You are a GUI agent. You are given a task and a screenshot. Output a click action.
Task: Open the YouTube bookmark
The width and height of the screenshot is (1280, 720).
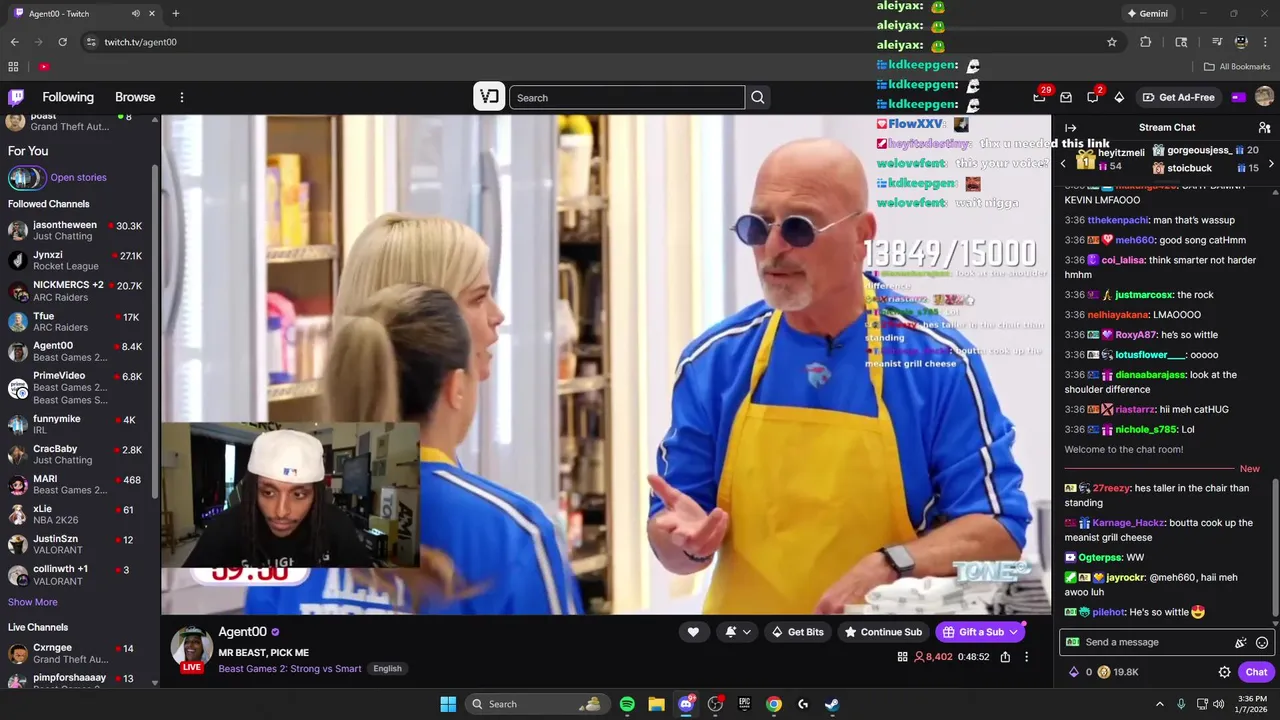(x=44, y=67)
